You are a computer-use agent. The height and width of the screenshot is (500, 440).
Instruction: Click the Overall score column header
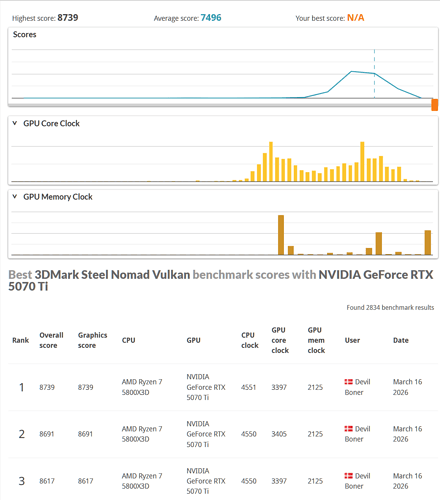pyautogui.click(x=51, y=340)
